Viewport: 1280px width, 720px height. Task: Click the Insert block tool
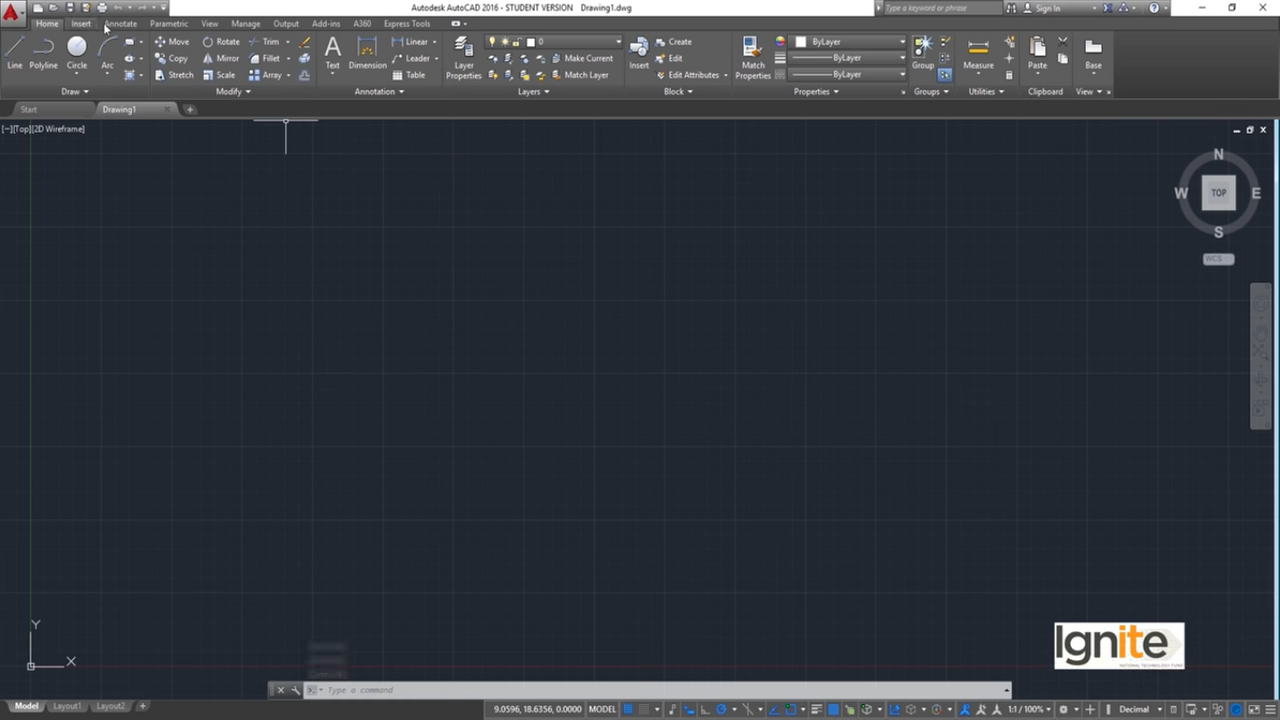639,53
